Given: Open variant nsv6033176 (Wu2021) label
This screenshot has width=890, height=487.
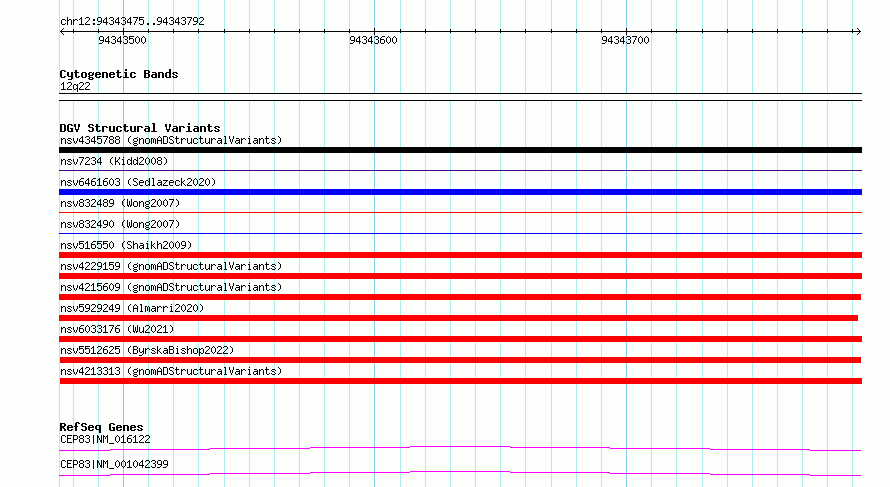Looking at the screenshot, I should pyautogui.click(x=117, y=329).
